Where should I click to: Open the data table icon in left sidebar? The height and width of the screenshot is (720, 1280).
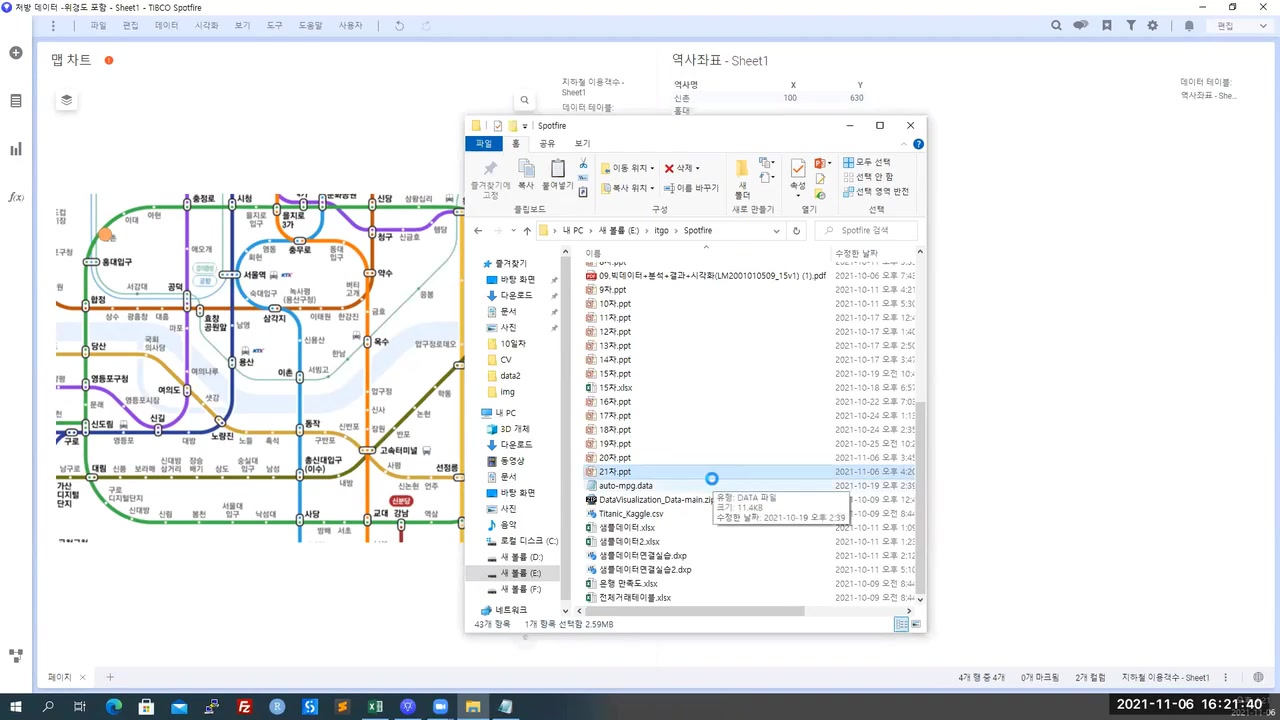point(16,101)
